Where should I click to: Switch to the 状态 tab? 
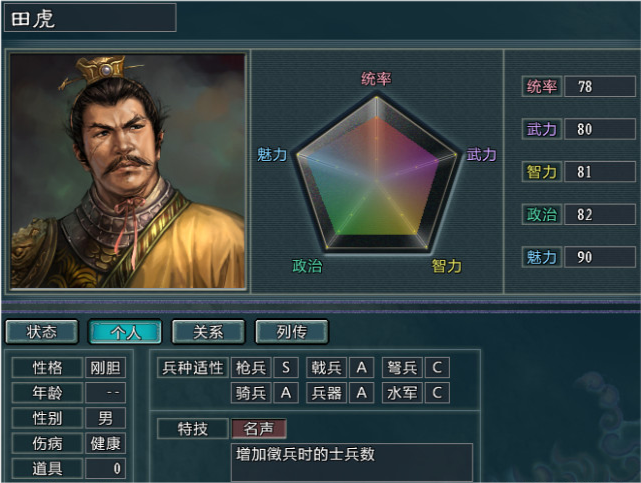(41, 332)
